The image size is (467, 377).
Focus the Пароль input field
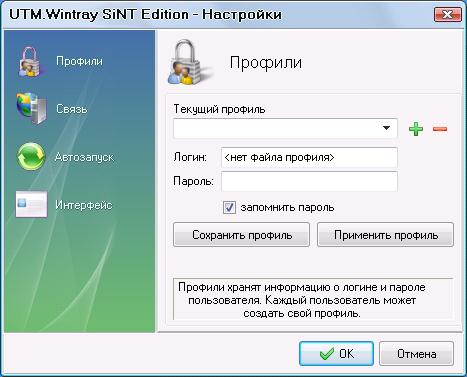coord(309,181)
